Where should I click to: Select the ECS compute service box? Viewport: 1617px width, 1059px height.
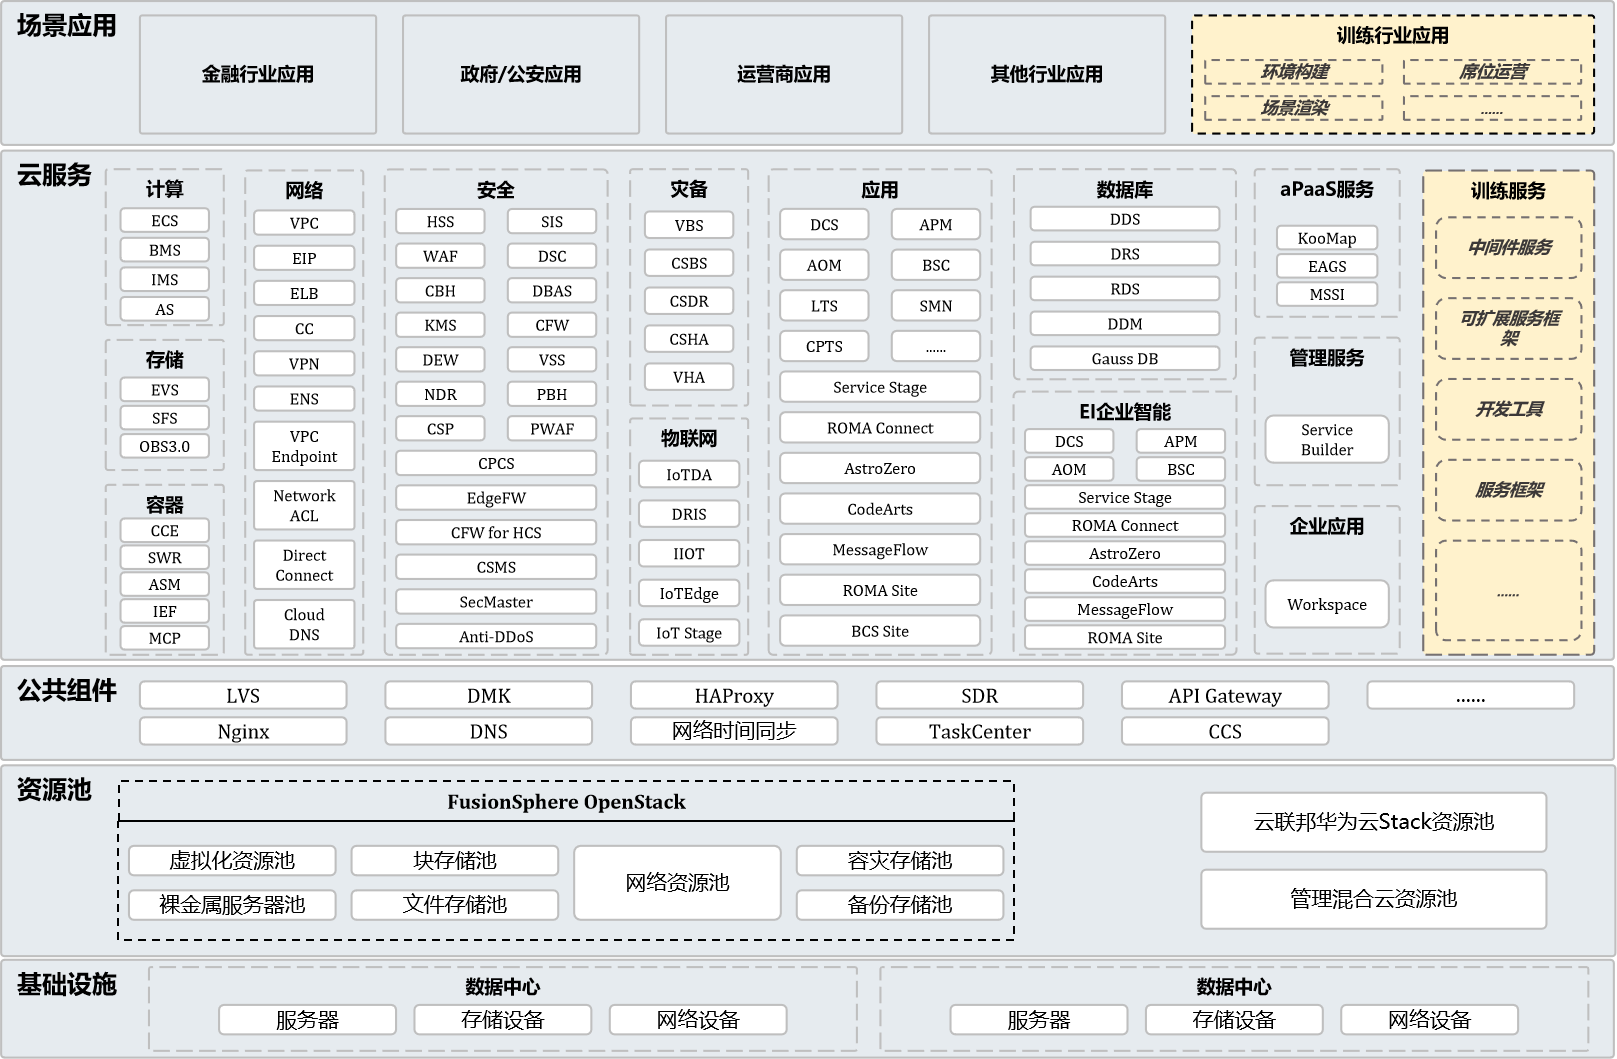(165, 221)
